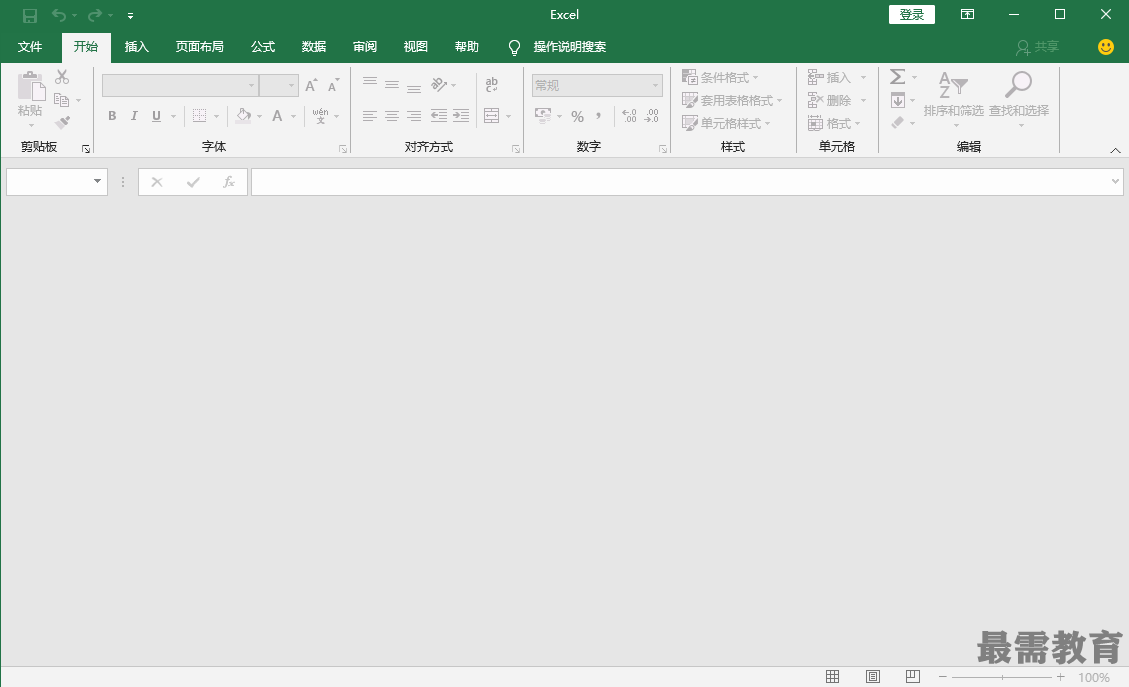This screenshot has width=1129, height=687.
Task: Click the accounting number format icon
Action: 543,115
